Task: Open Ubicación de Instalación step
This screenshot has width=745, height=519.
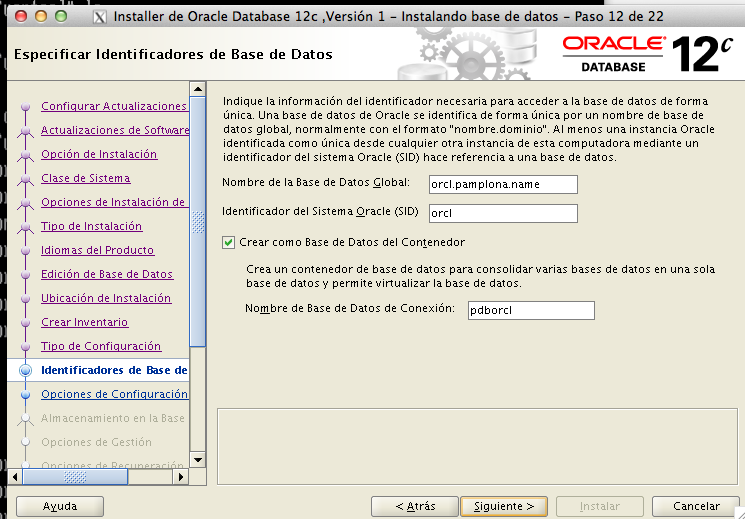Action: (x=106, y=298)
